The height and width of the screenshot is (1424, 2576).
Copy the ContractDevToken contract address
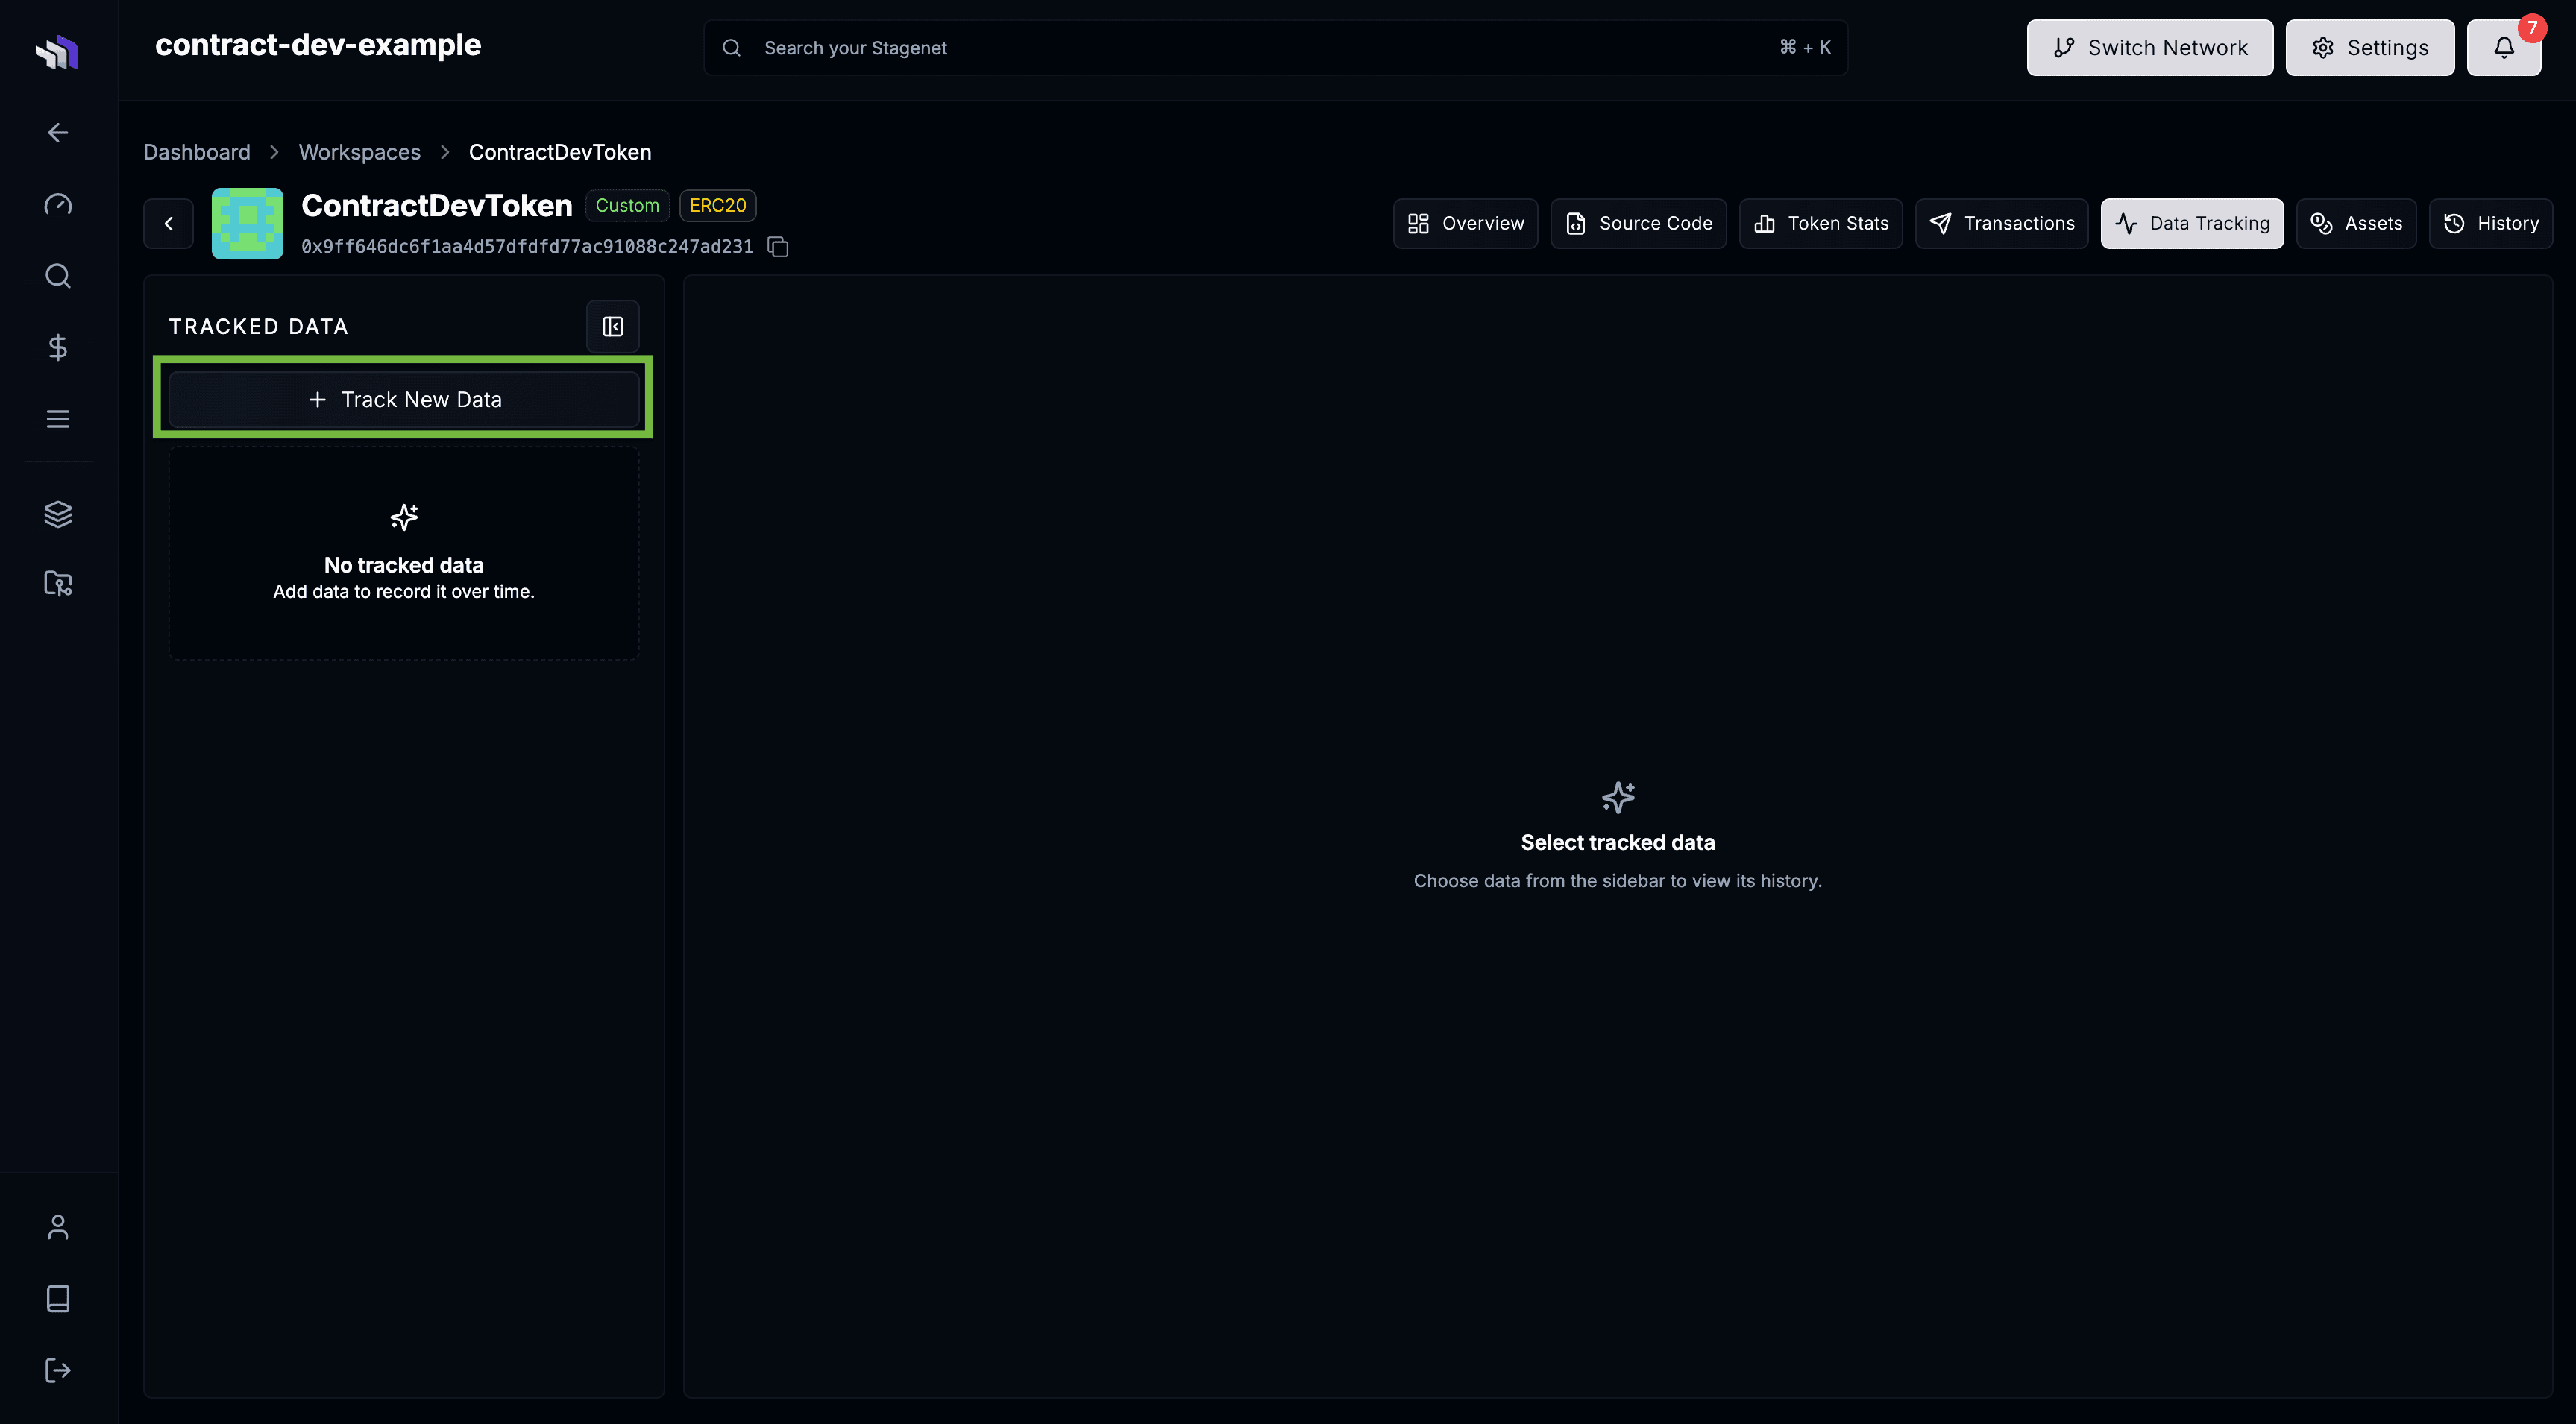pos(778,246)
